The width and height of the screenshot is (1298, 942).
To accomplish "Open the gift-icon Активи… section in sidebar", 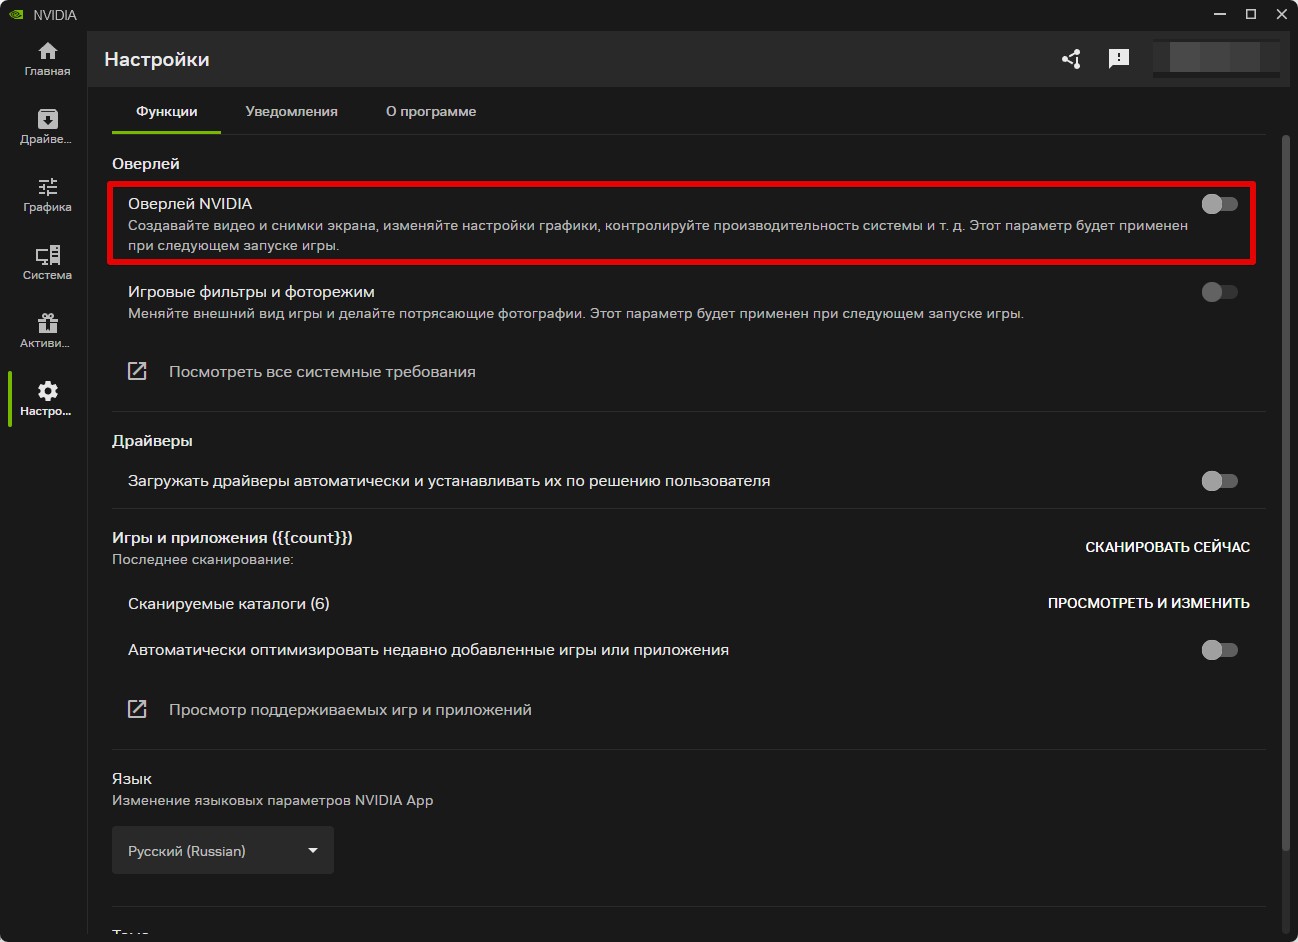I will (x=47, y=331).
